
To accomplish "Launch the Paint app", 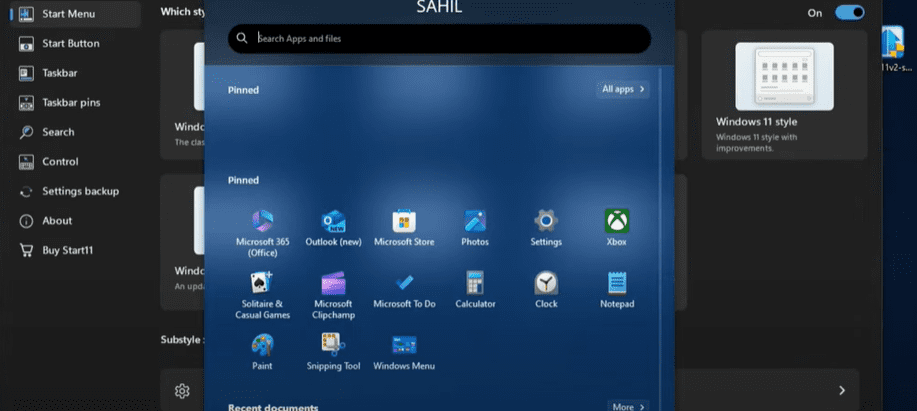I will coord(262,345).
